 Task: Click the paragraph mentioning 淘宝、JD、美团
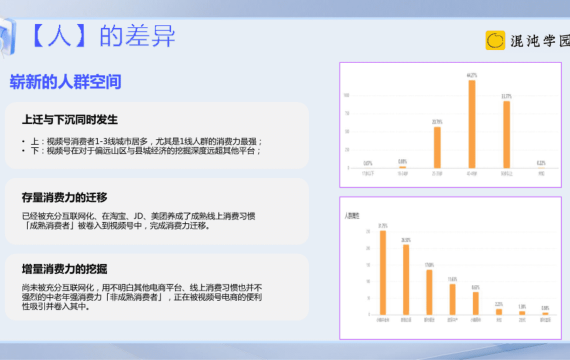(x=139, y=221)
